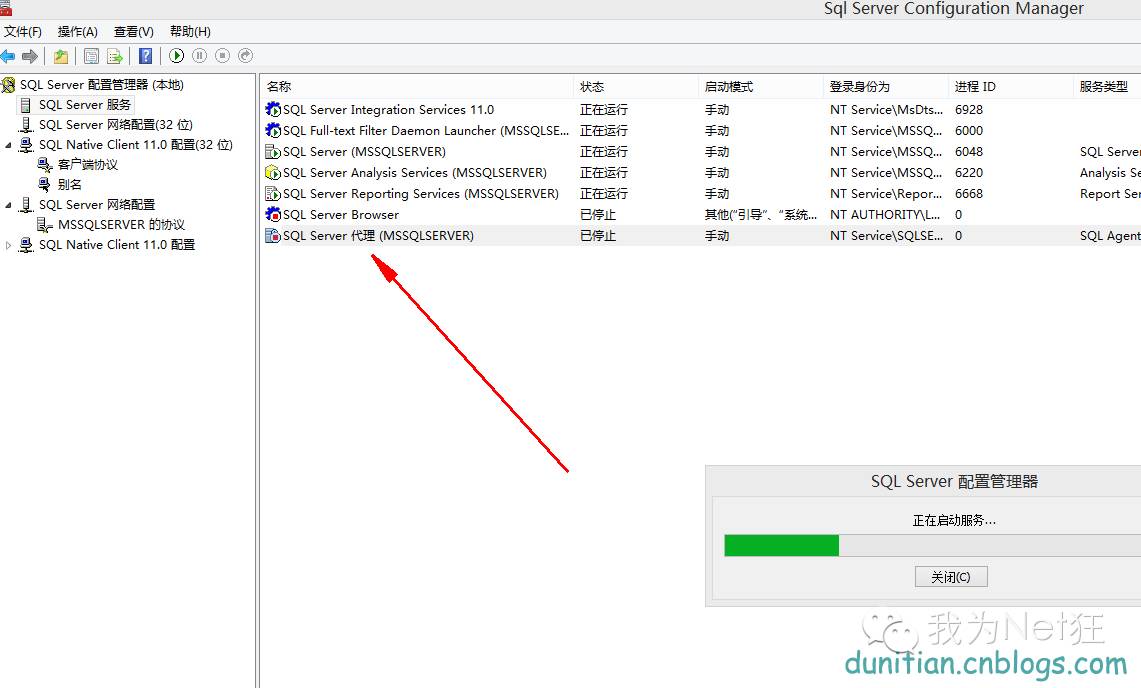
Task: Select 别名 in the tree
Action: coord(70,184)
